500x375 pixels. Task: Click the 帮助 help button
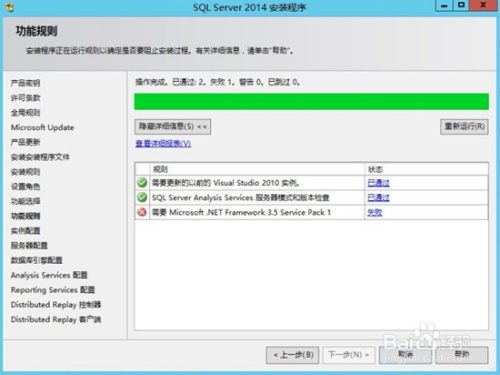462,355
